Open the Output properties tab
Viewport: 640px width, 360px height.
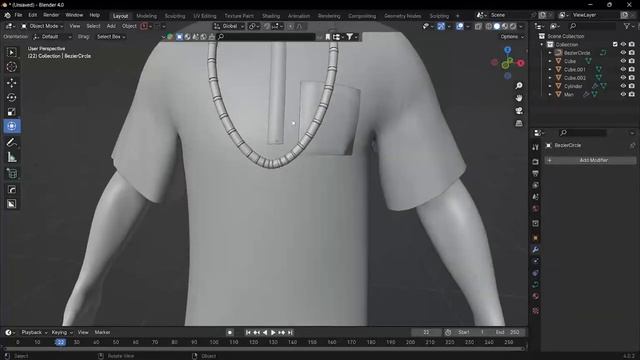click(536, 173)
